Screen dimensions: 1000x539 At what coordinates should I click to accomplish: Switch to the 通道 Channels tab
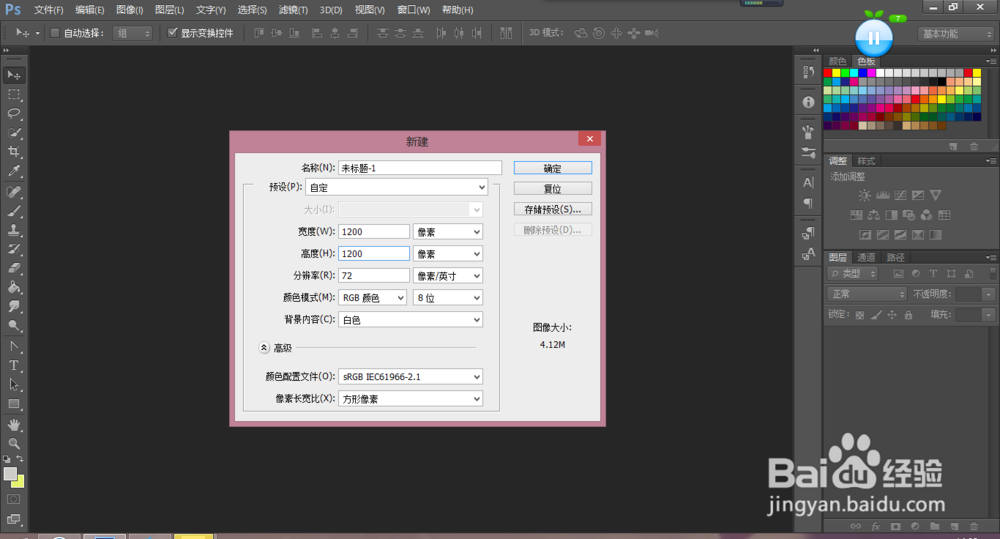[865, 257]
